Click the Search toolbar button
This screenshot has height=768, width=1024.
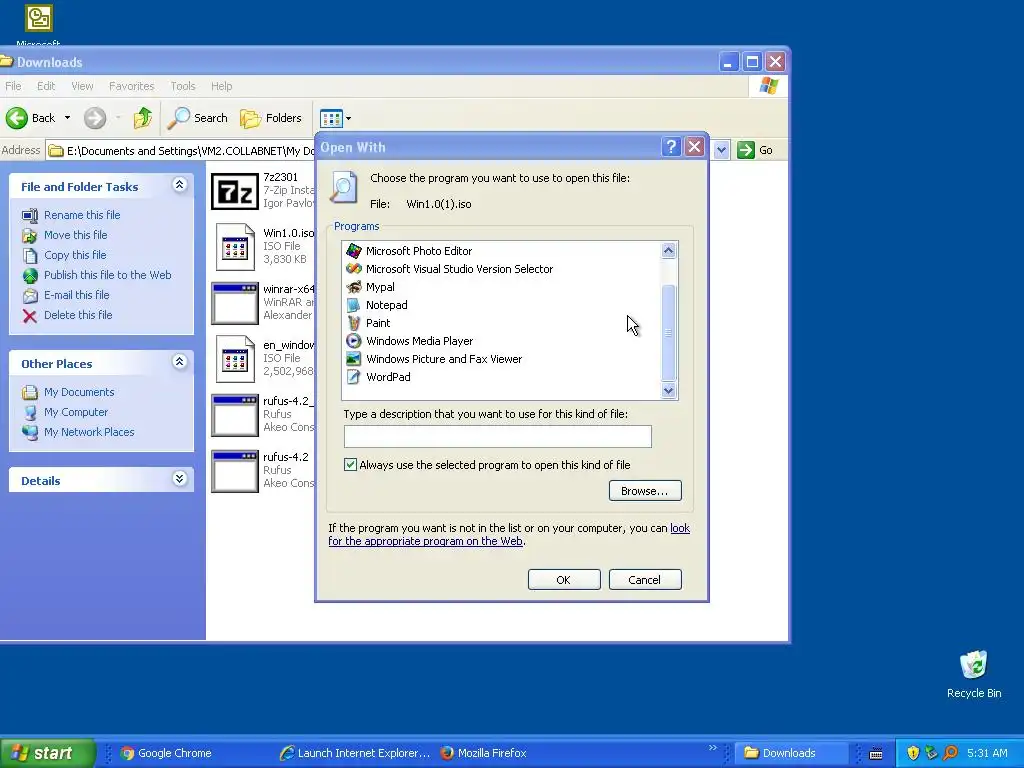pyautogui.click(x=197, y=118)
